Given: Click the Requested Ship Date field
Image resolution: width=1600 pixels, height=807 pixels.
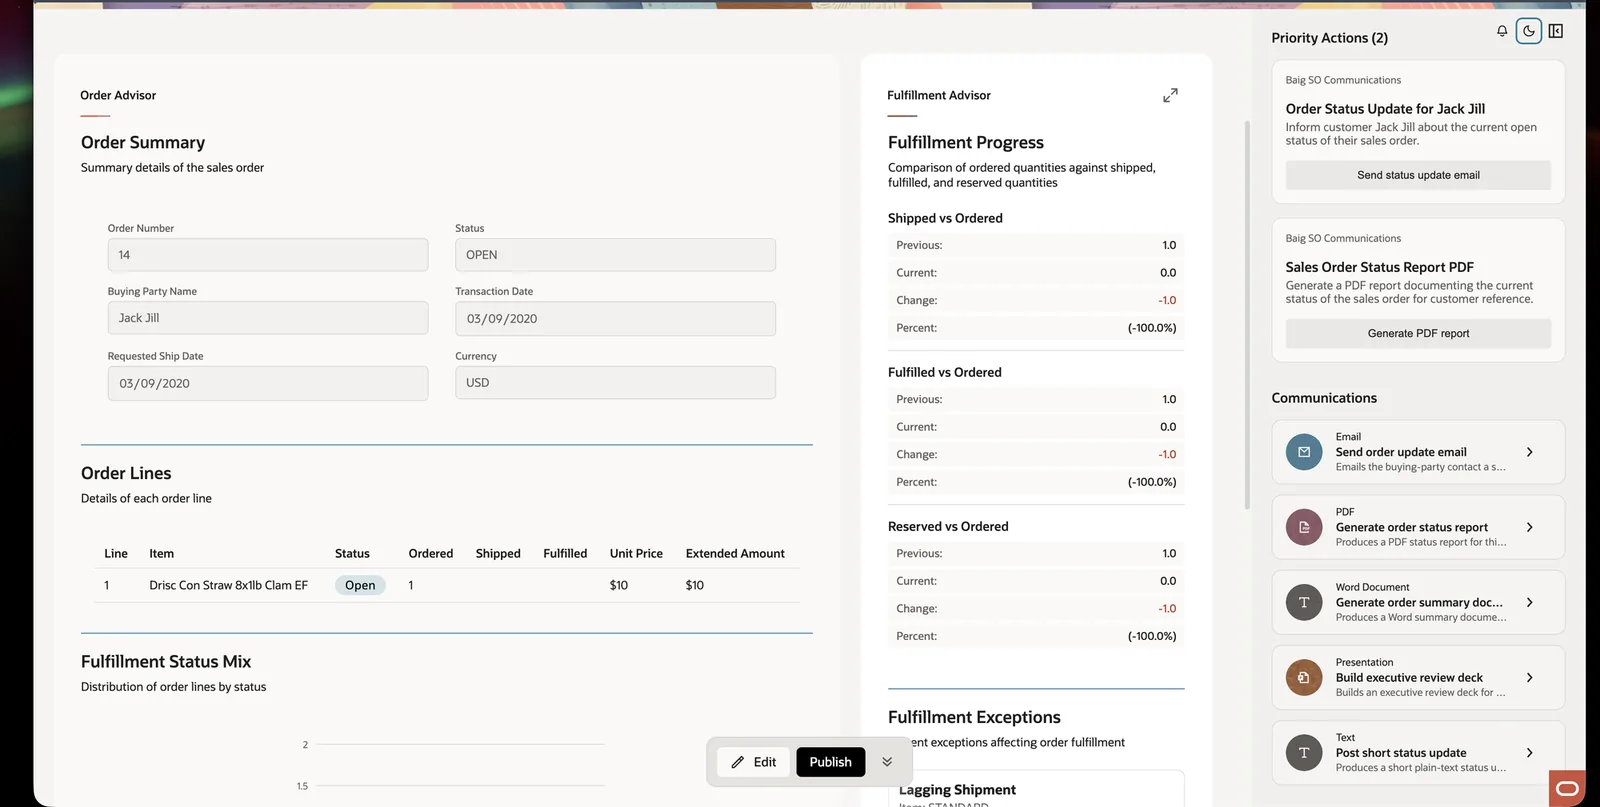Looking at the screenshot, I should (268, 383).
